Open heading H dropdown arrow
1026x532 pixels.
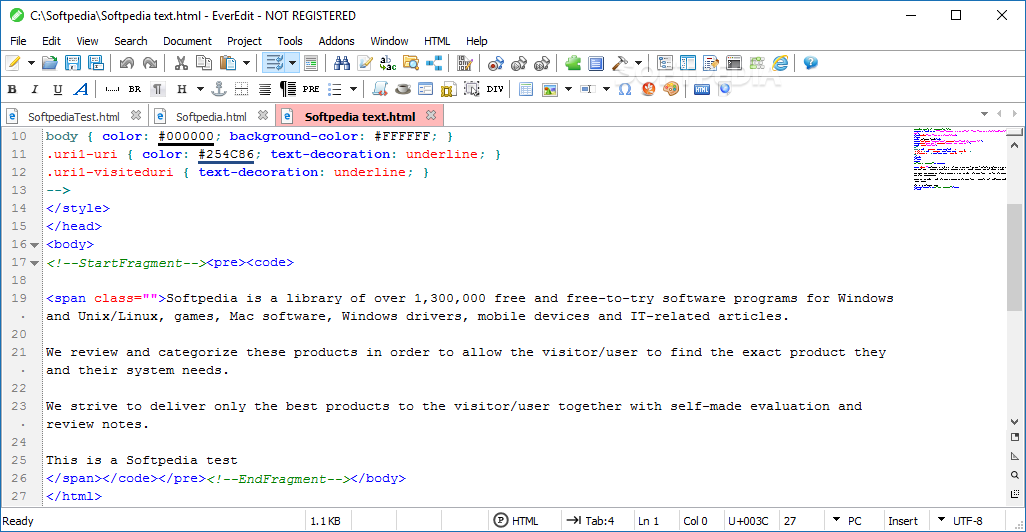[x=200, y=89]
